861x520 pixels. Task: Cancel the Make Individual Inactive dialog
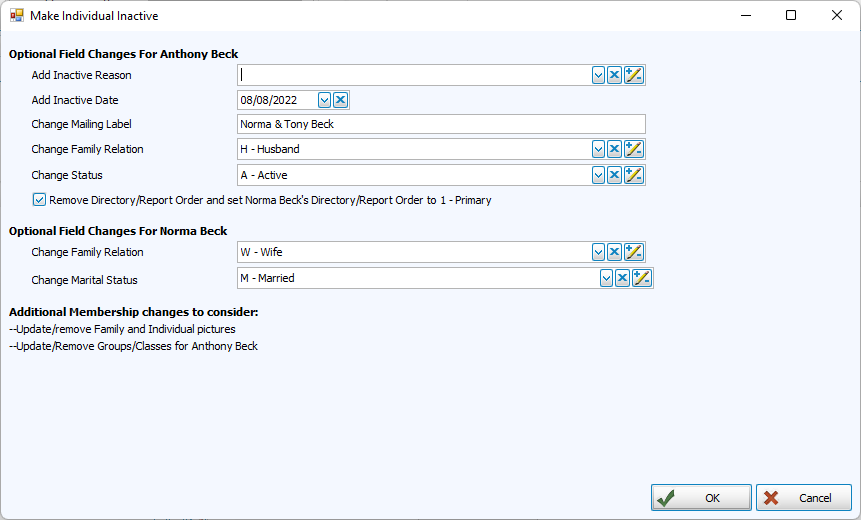point(803,498)
